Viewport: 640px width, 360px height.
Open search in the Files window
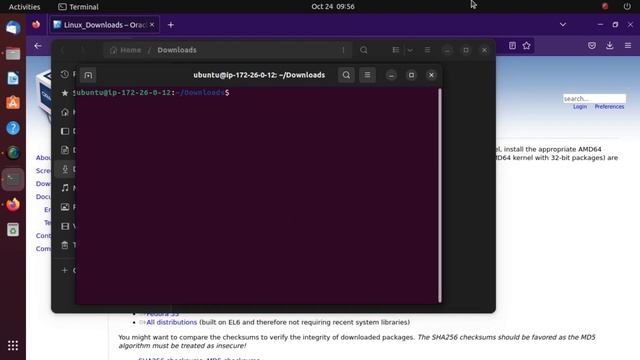[364, 50]
